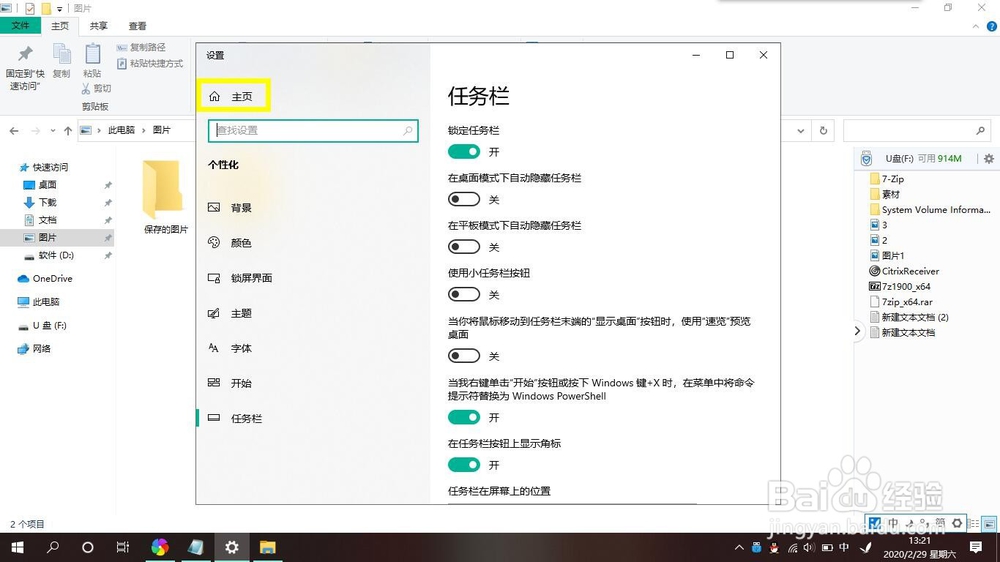The height and width of the screenshot is (562, 1000).
Task: Enable auto-hide taskbar in desktop mode
Action: 464,200
